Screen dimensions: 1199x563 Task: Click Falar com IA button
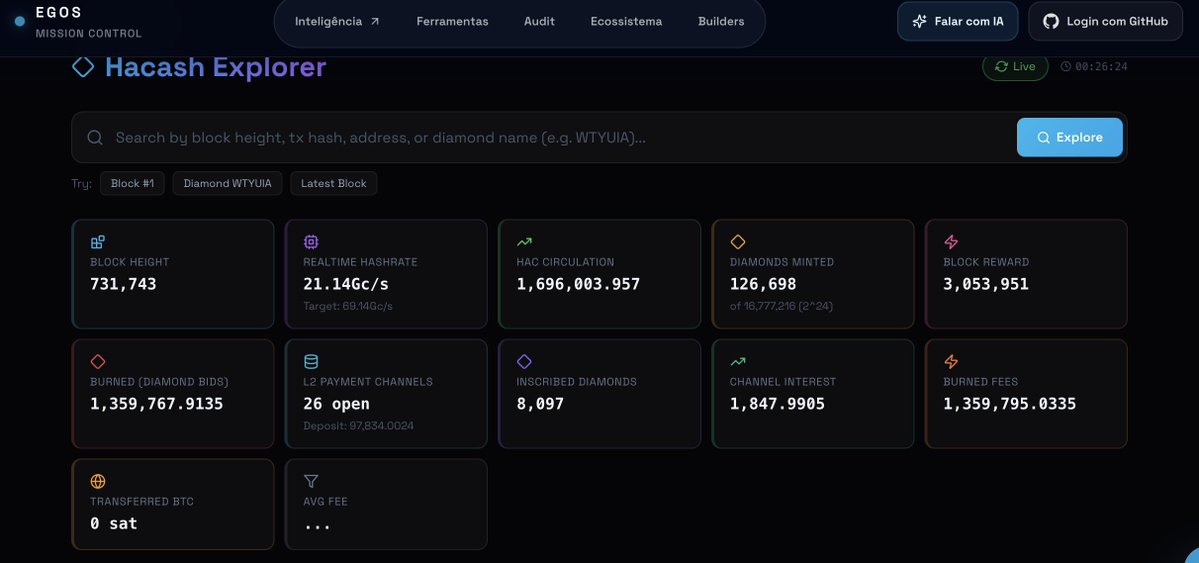tap(957, 21)
